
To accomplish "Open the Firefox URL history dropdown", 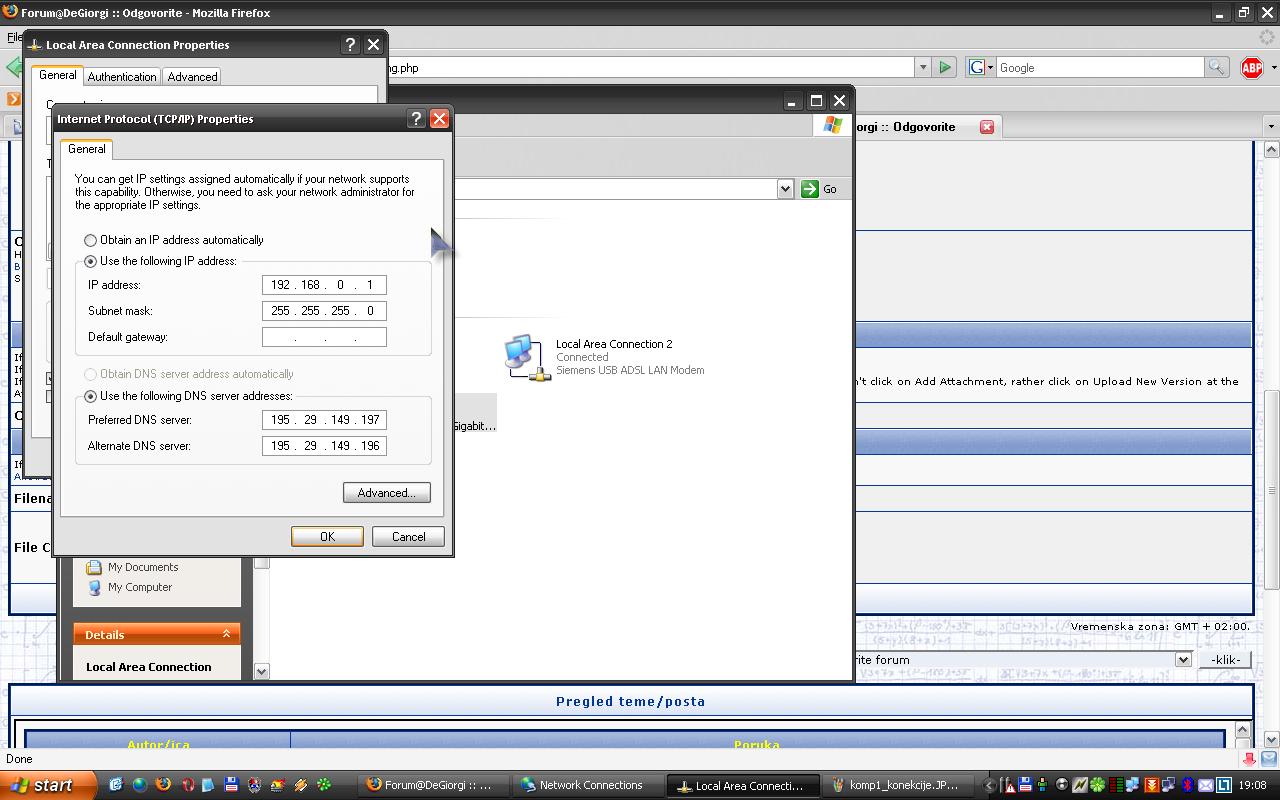I will tap(923, 68).
